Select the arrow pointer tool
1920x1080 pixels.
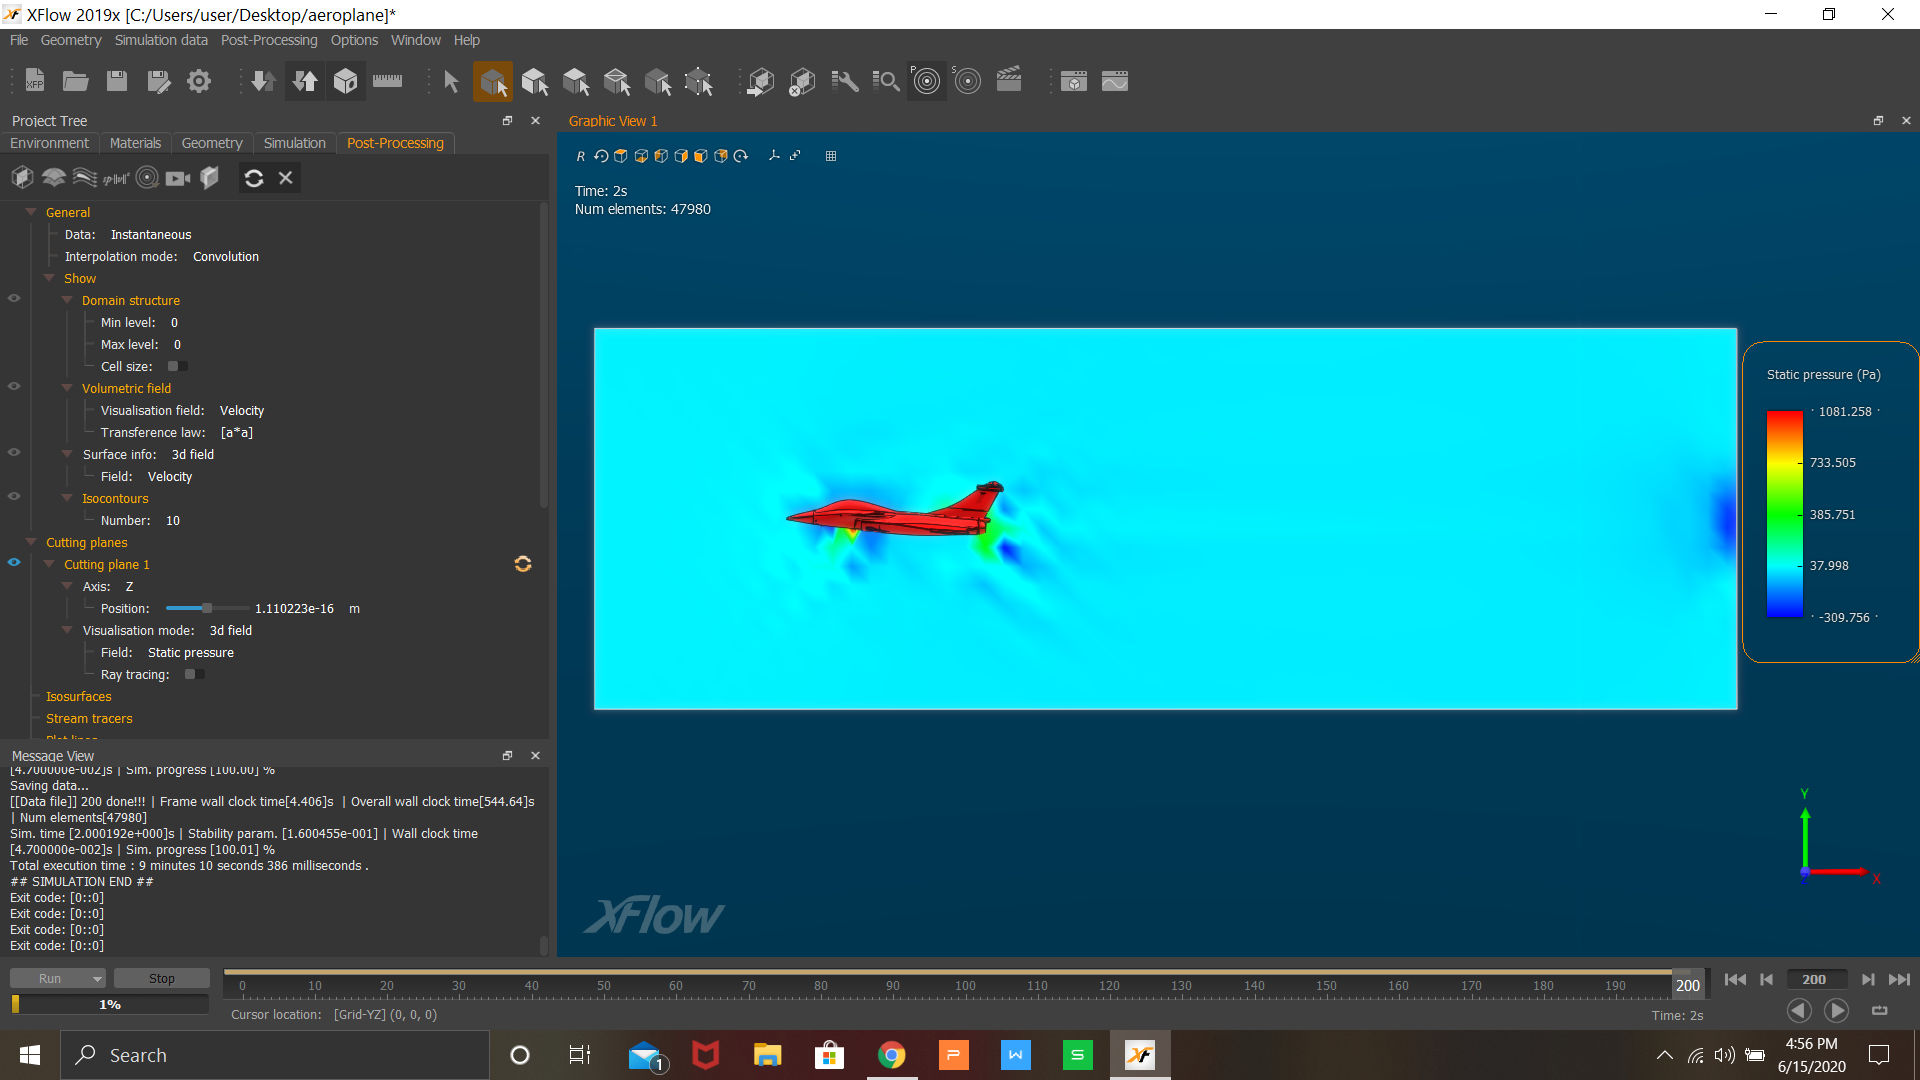coord(451,81)
